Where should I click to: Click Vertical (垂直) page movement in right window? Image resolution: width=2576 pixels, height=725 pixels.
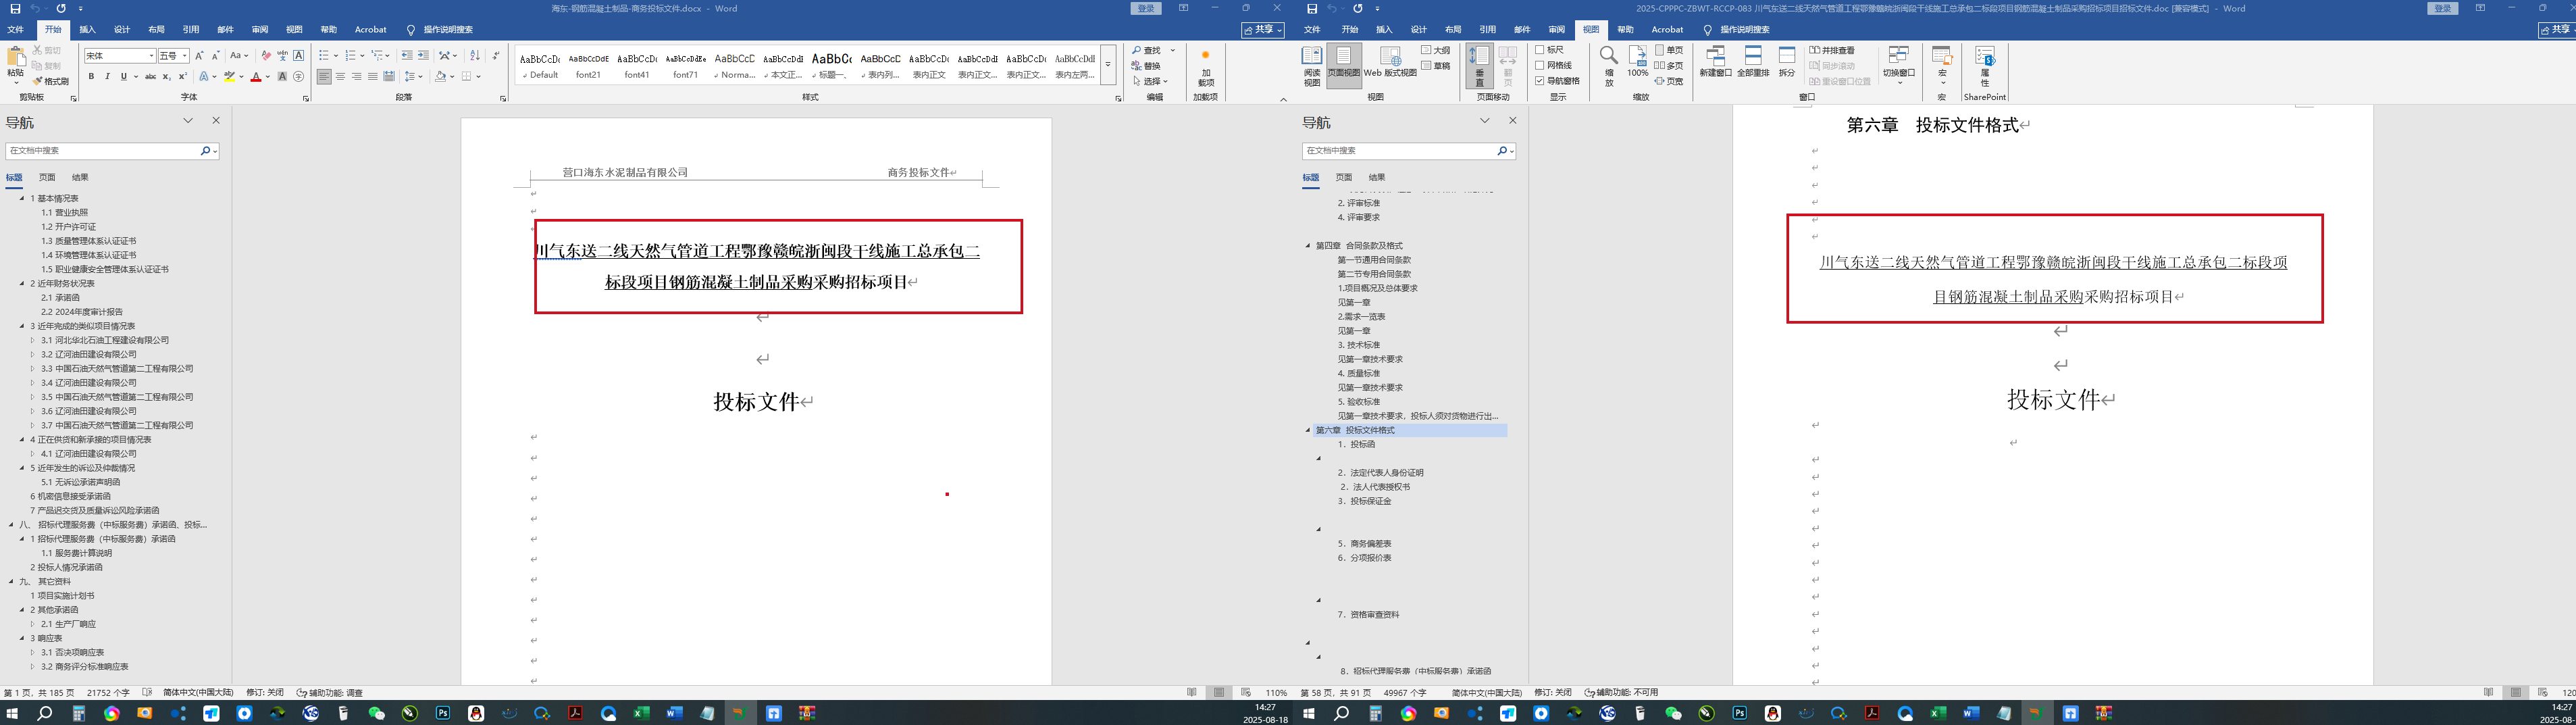[x=1480, y=66]
